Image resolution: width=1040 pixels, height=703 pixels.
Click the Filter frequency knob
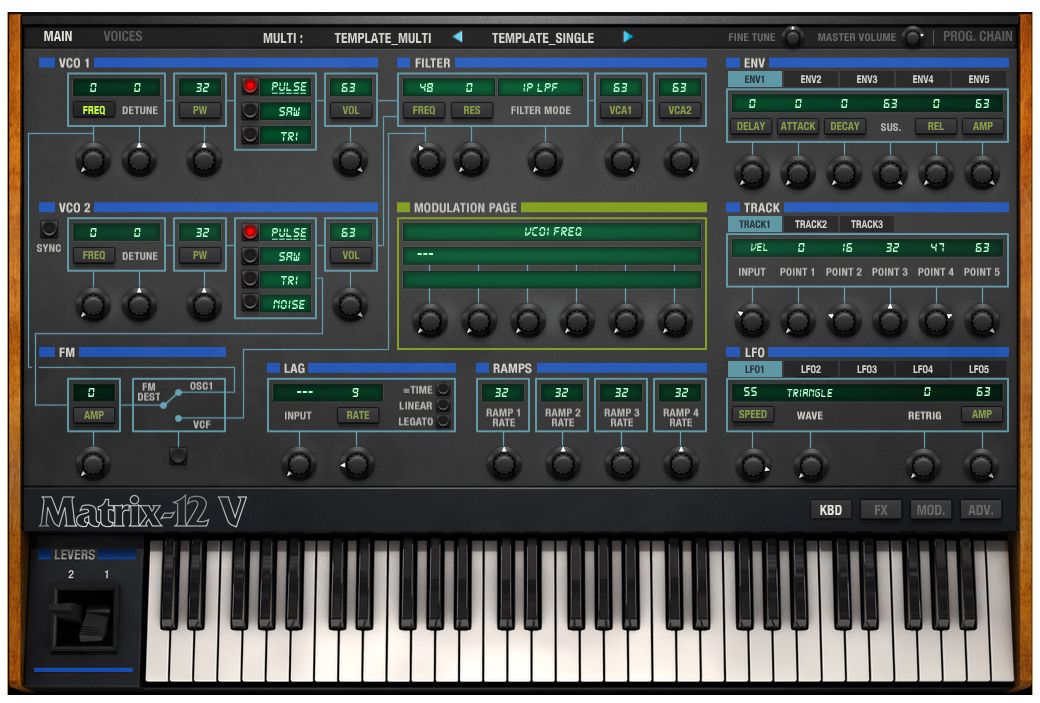click(427, 160)
